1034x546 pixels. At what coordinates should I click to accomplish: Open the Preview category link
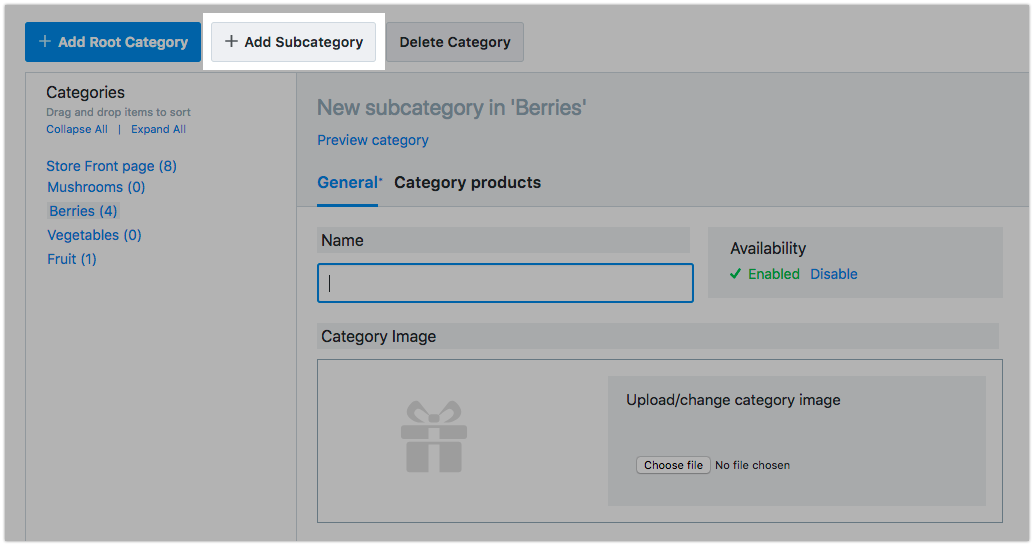pos(372,140)
